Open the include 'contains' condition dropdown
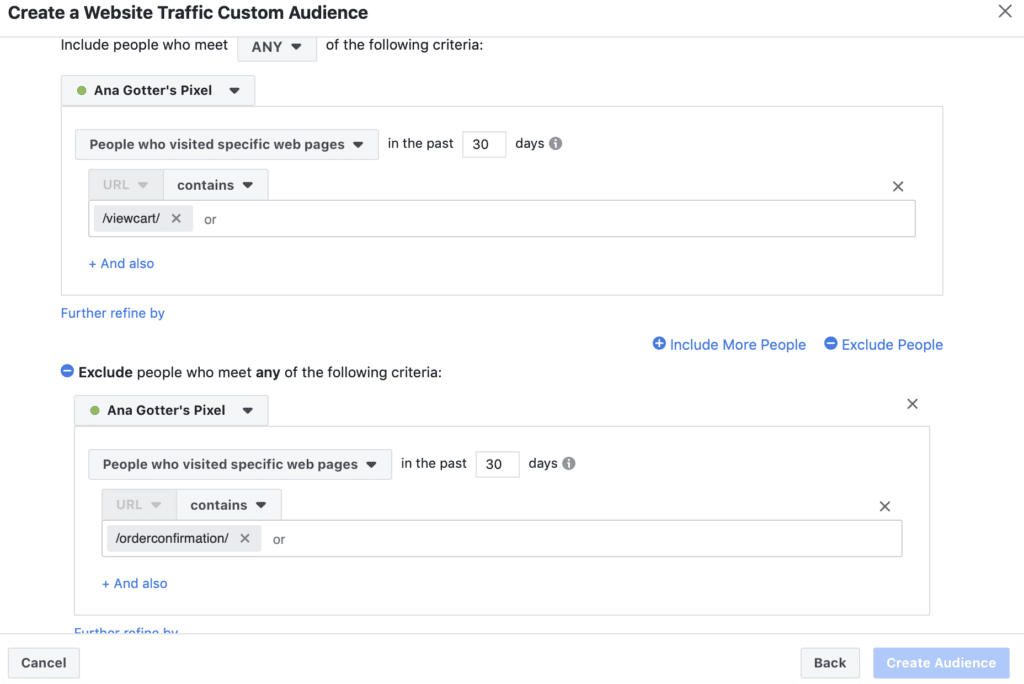Viewport: 1024px width, 684px height. tap(215, 185)
